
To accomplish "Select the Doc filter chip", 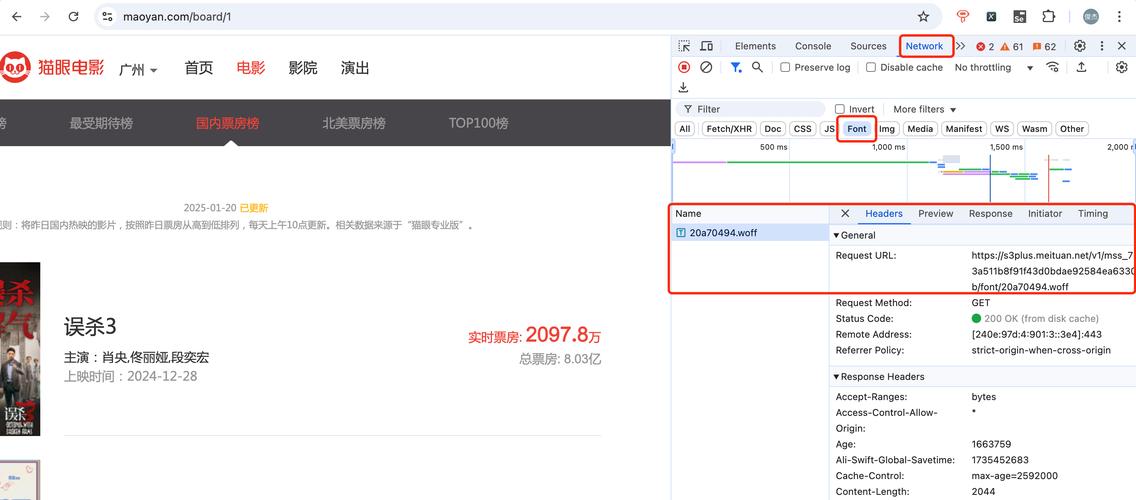I will [773, 129].
